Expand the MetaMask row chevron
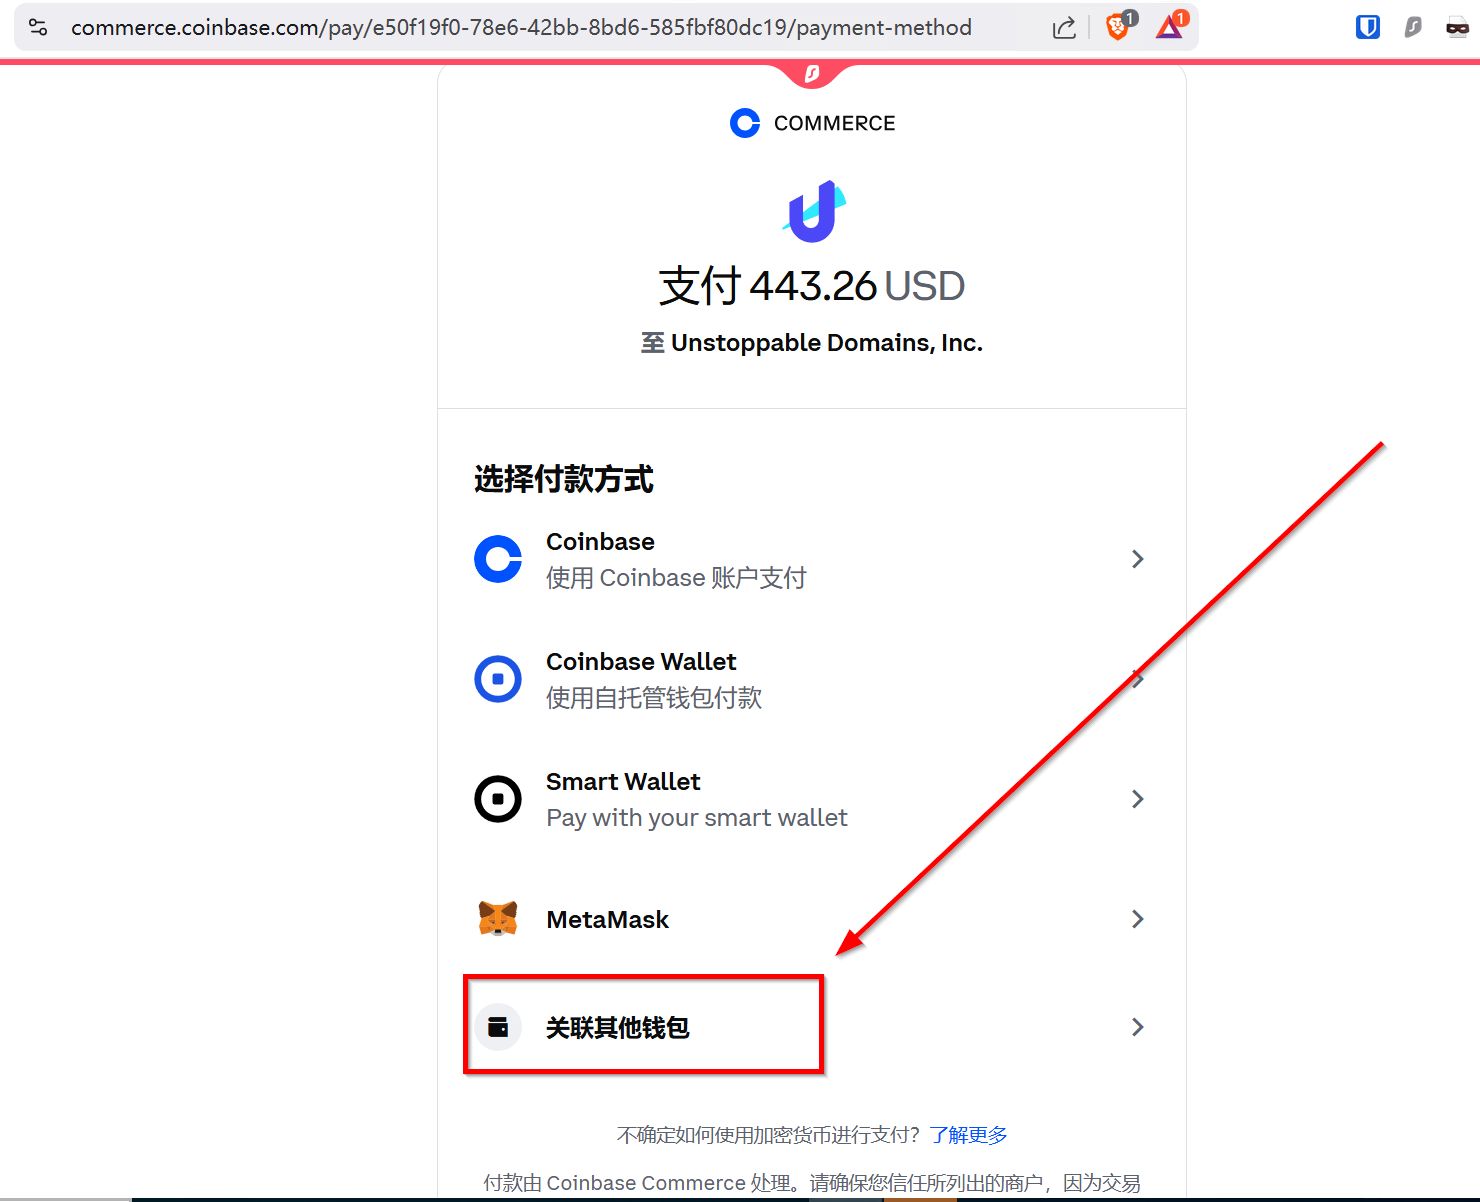 (1137, 919)
